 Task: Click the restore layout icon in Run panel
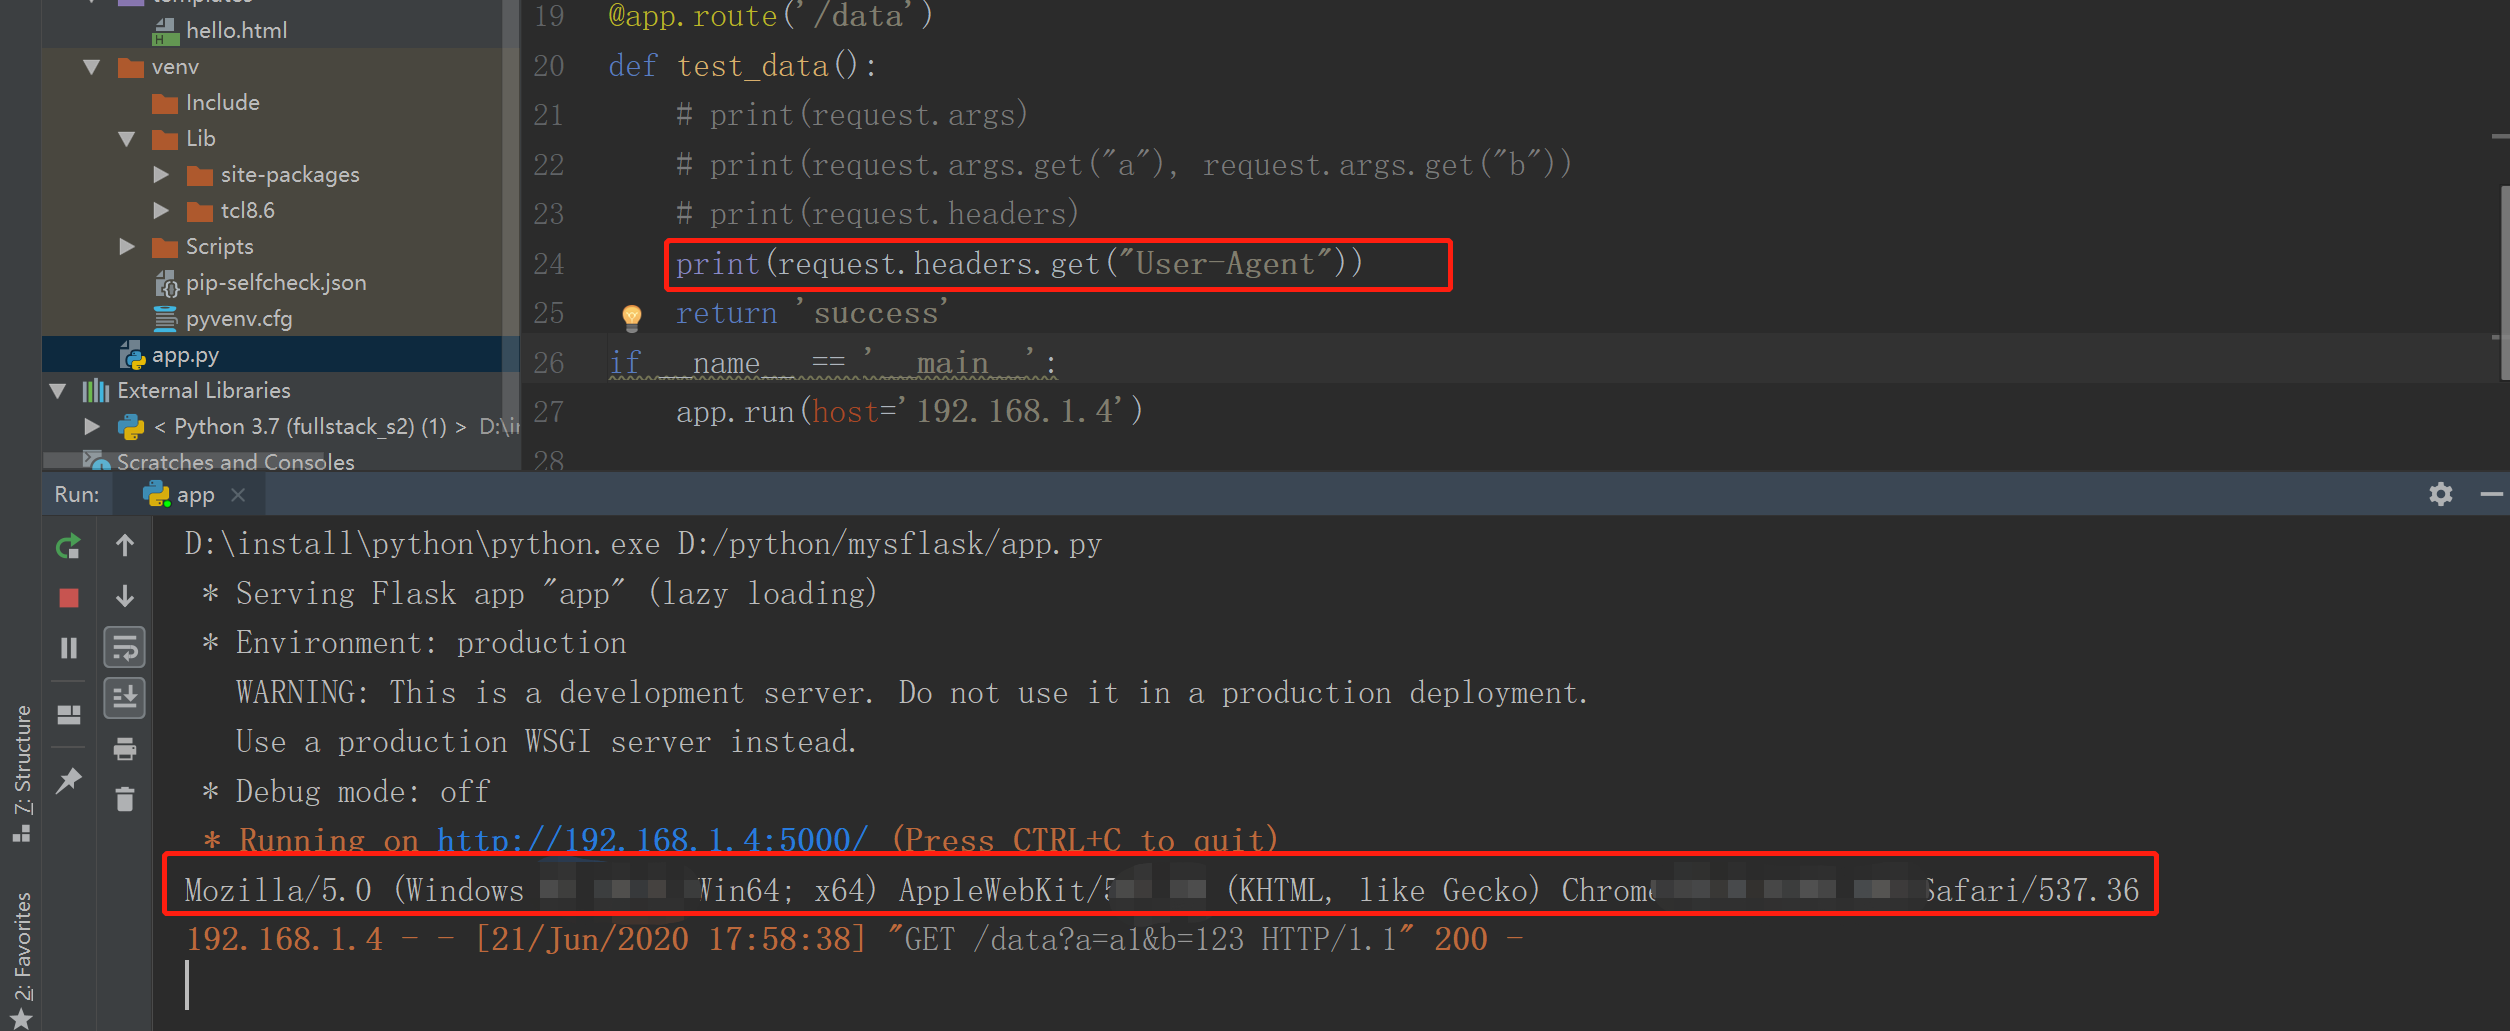pyautogui.click(x=68, y=714)
